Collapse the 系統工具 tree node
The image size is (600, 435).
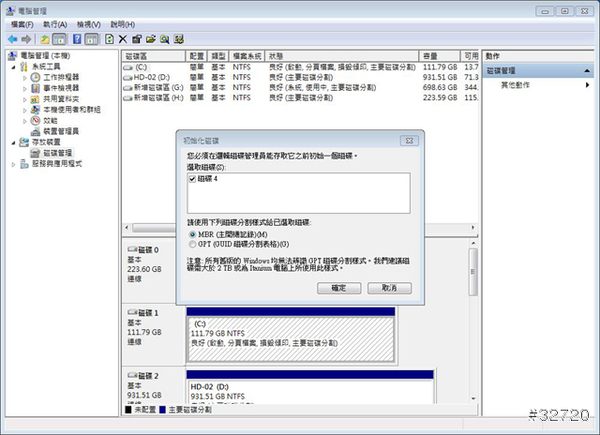(x=12, y=65)
